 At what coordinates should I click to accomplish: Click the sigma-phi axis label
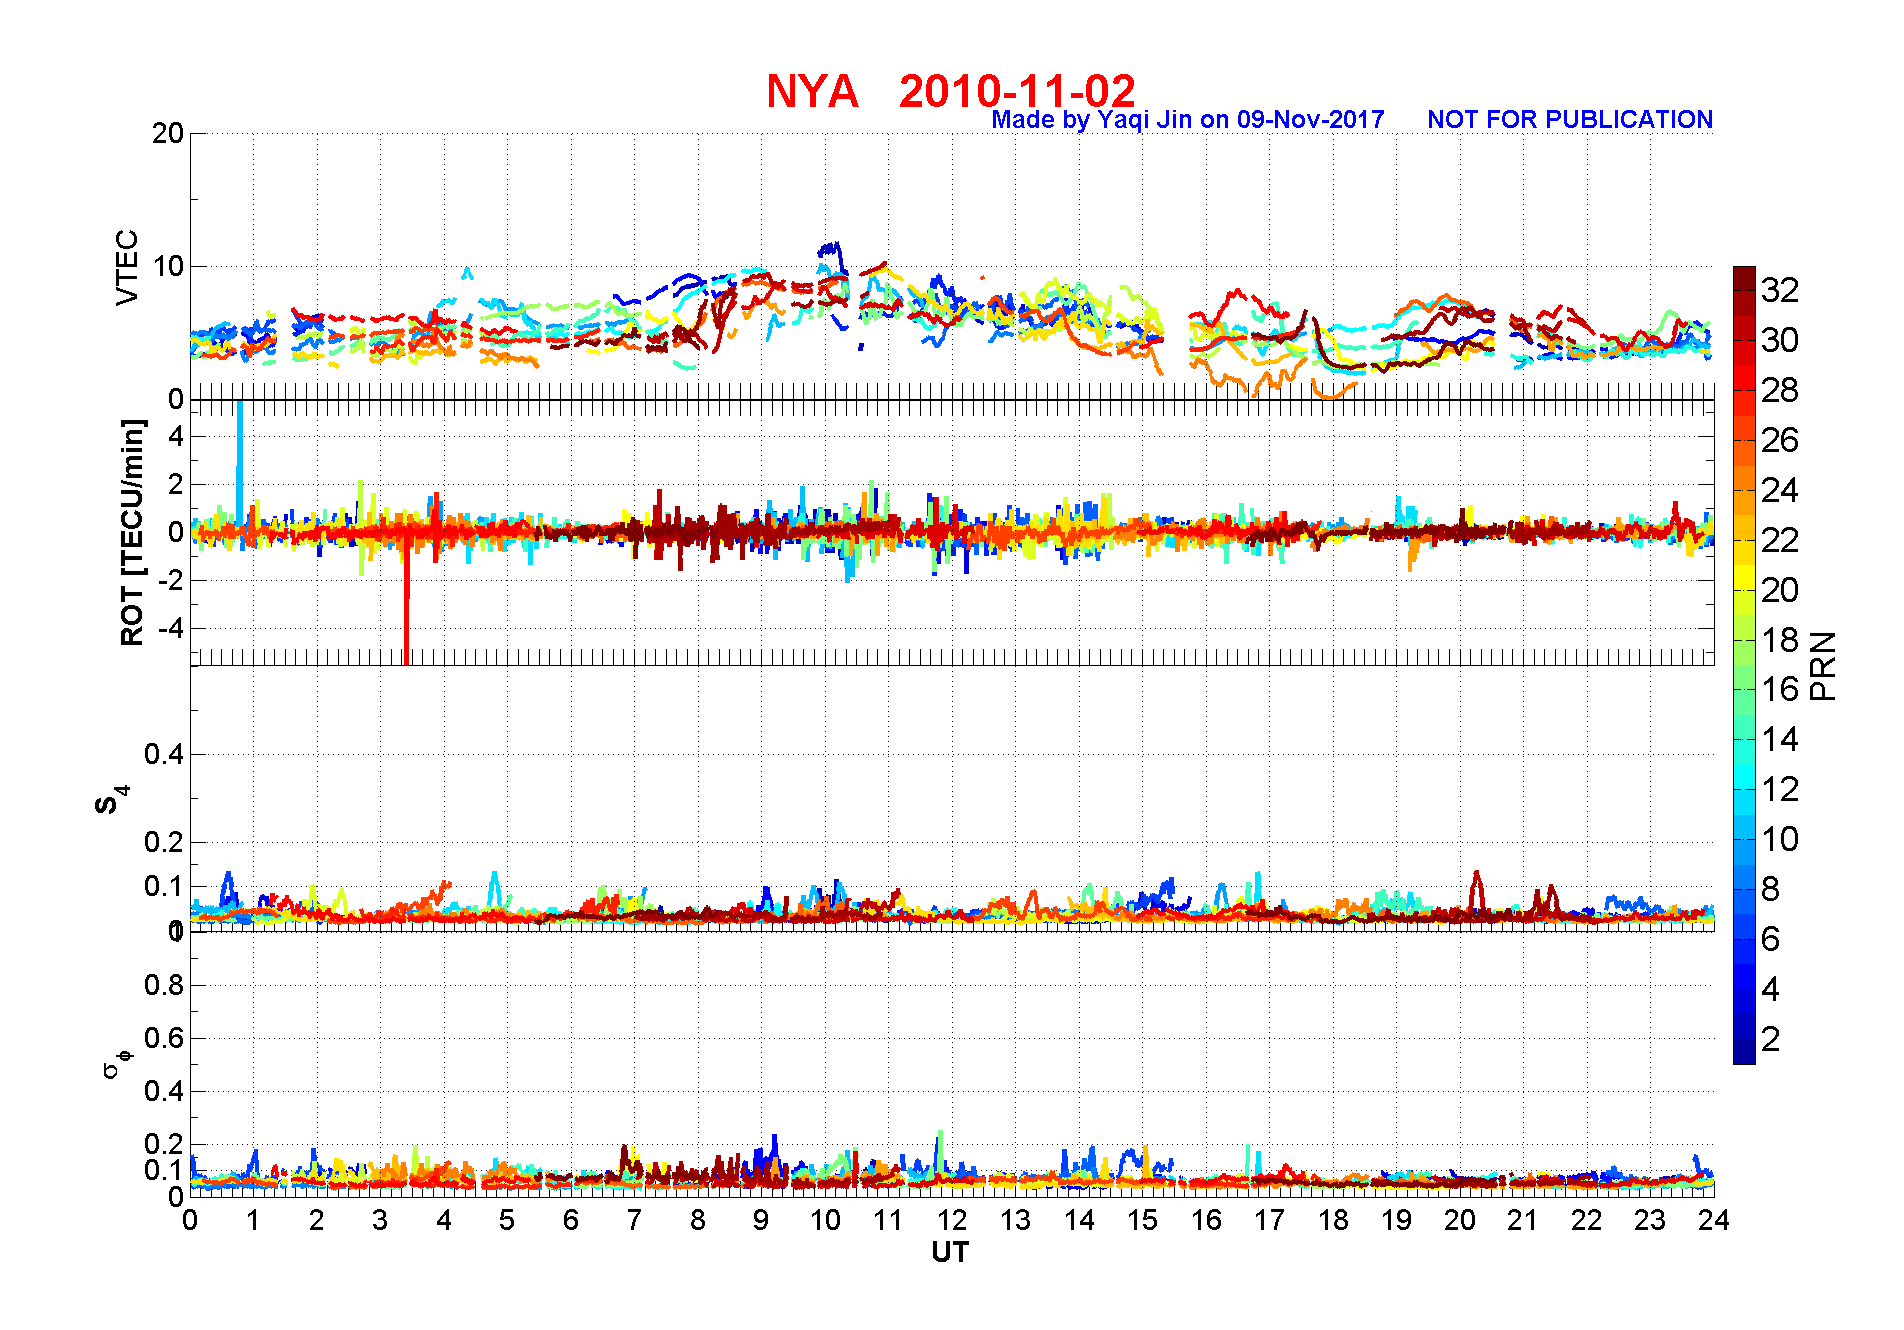pyautogui.click(x=115, y=1063)
